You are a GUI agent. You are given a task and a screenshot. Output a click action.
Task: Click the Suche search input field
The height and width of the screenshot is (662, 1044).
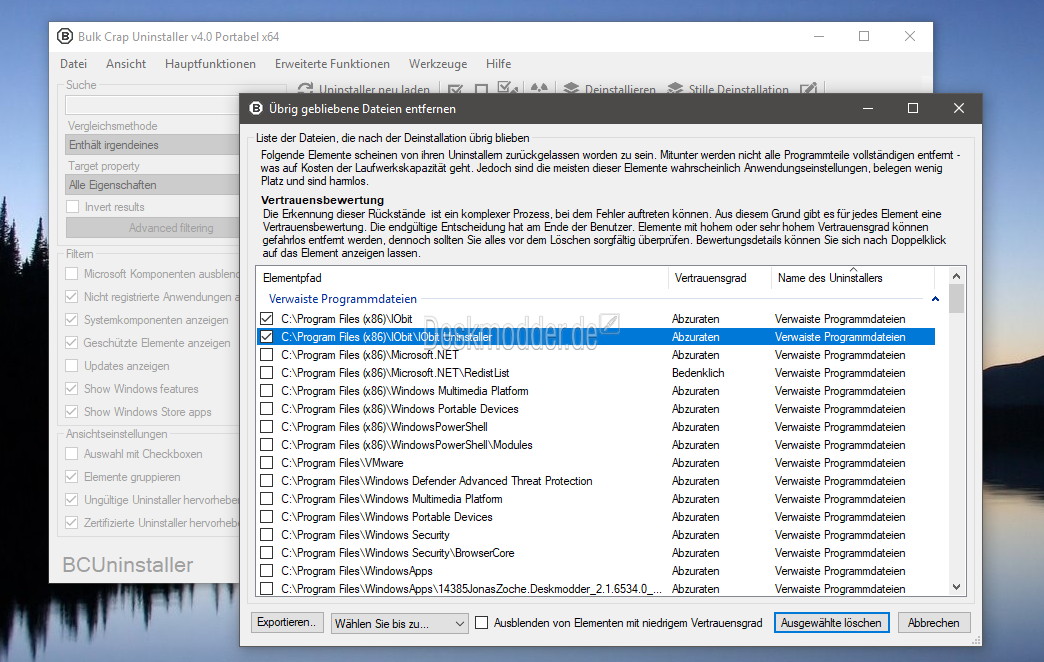pyautogui.click(x=152, y=105)
